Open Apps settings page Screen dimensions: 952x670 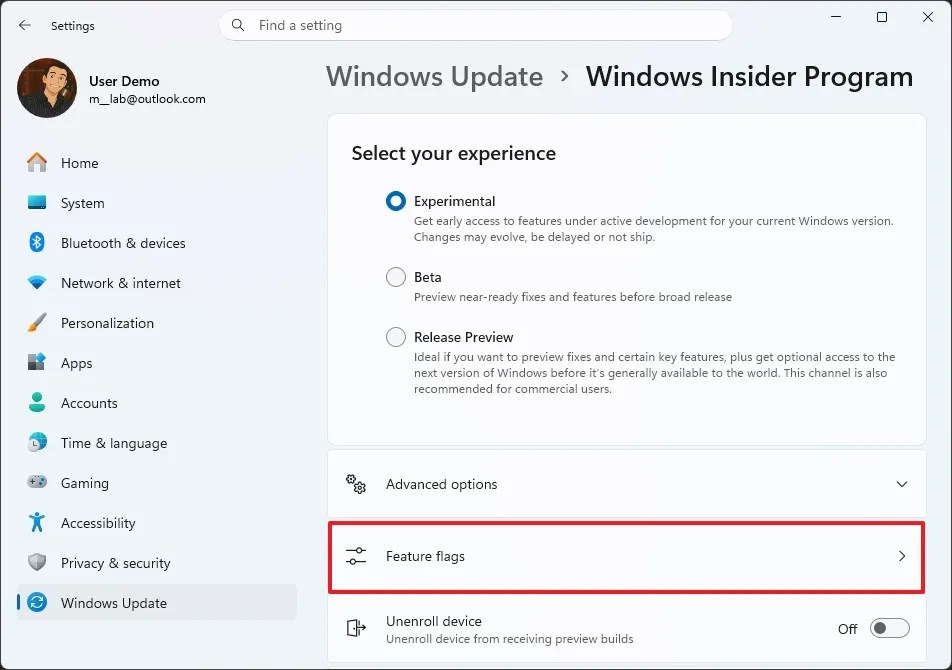[157, 363]
